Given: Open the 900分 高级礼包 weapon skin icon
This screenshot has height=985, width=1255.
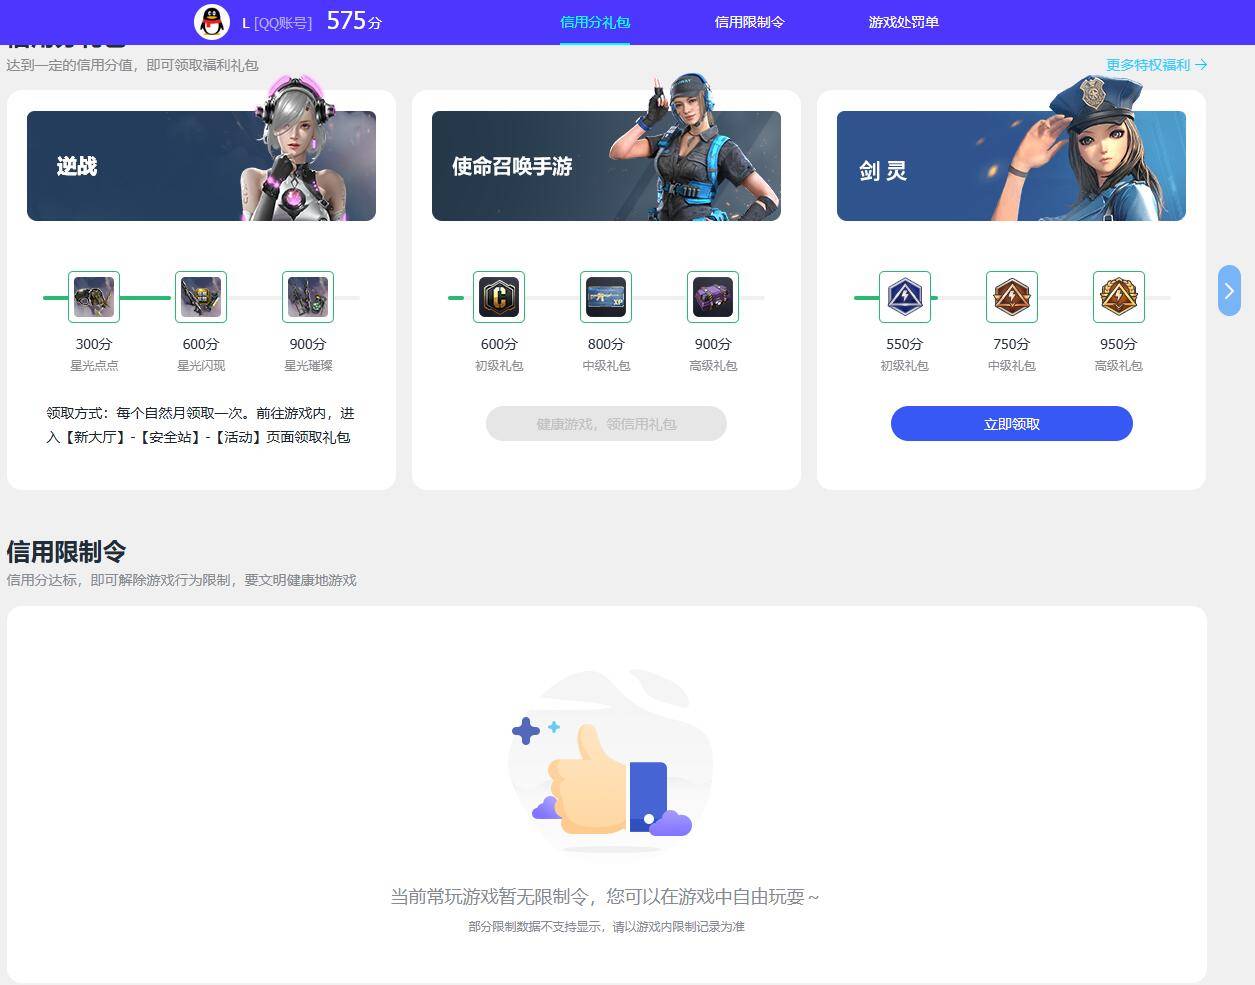Looking at the screenshot, I should (x=712, y=296).
